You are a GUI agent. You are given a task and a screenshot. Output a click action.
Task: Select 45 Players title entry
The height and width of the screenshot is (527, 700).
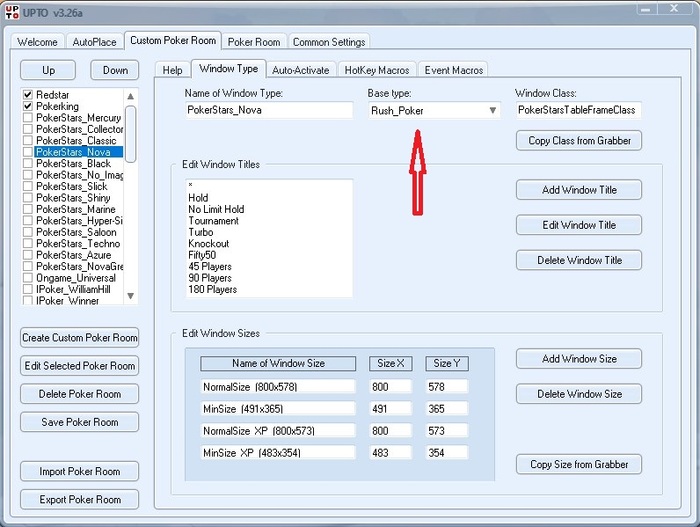(x=210, y=267)
